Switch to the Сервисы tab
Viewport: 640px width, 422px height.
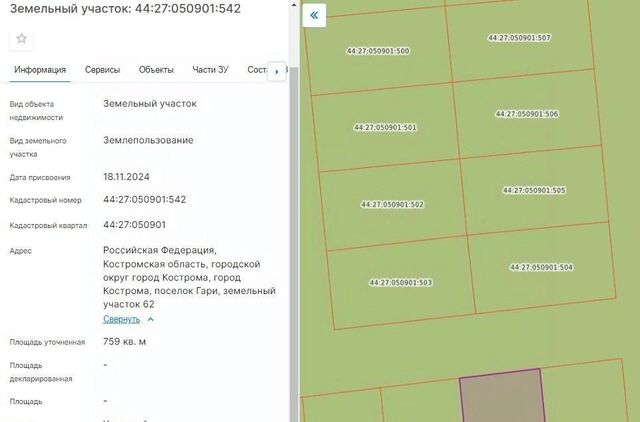coord(102,70)
